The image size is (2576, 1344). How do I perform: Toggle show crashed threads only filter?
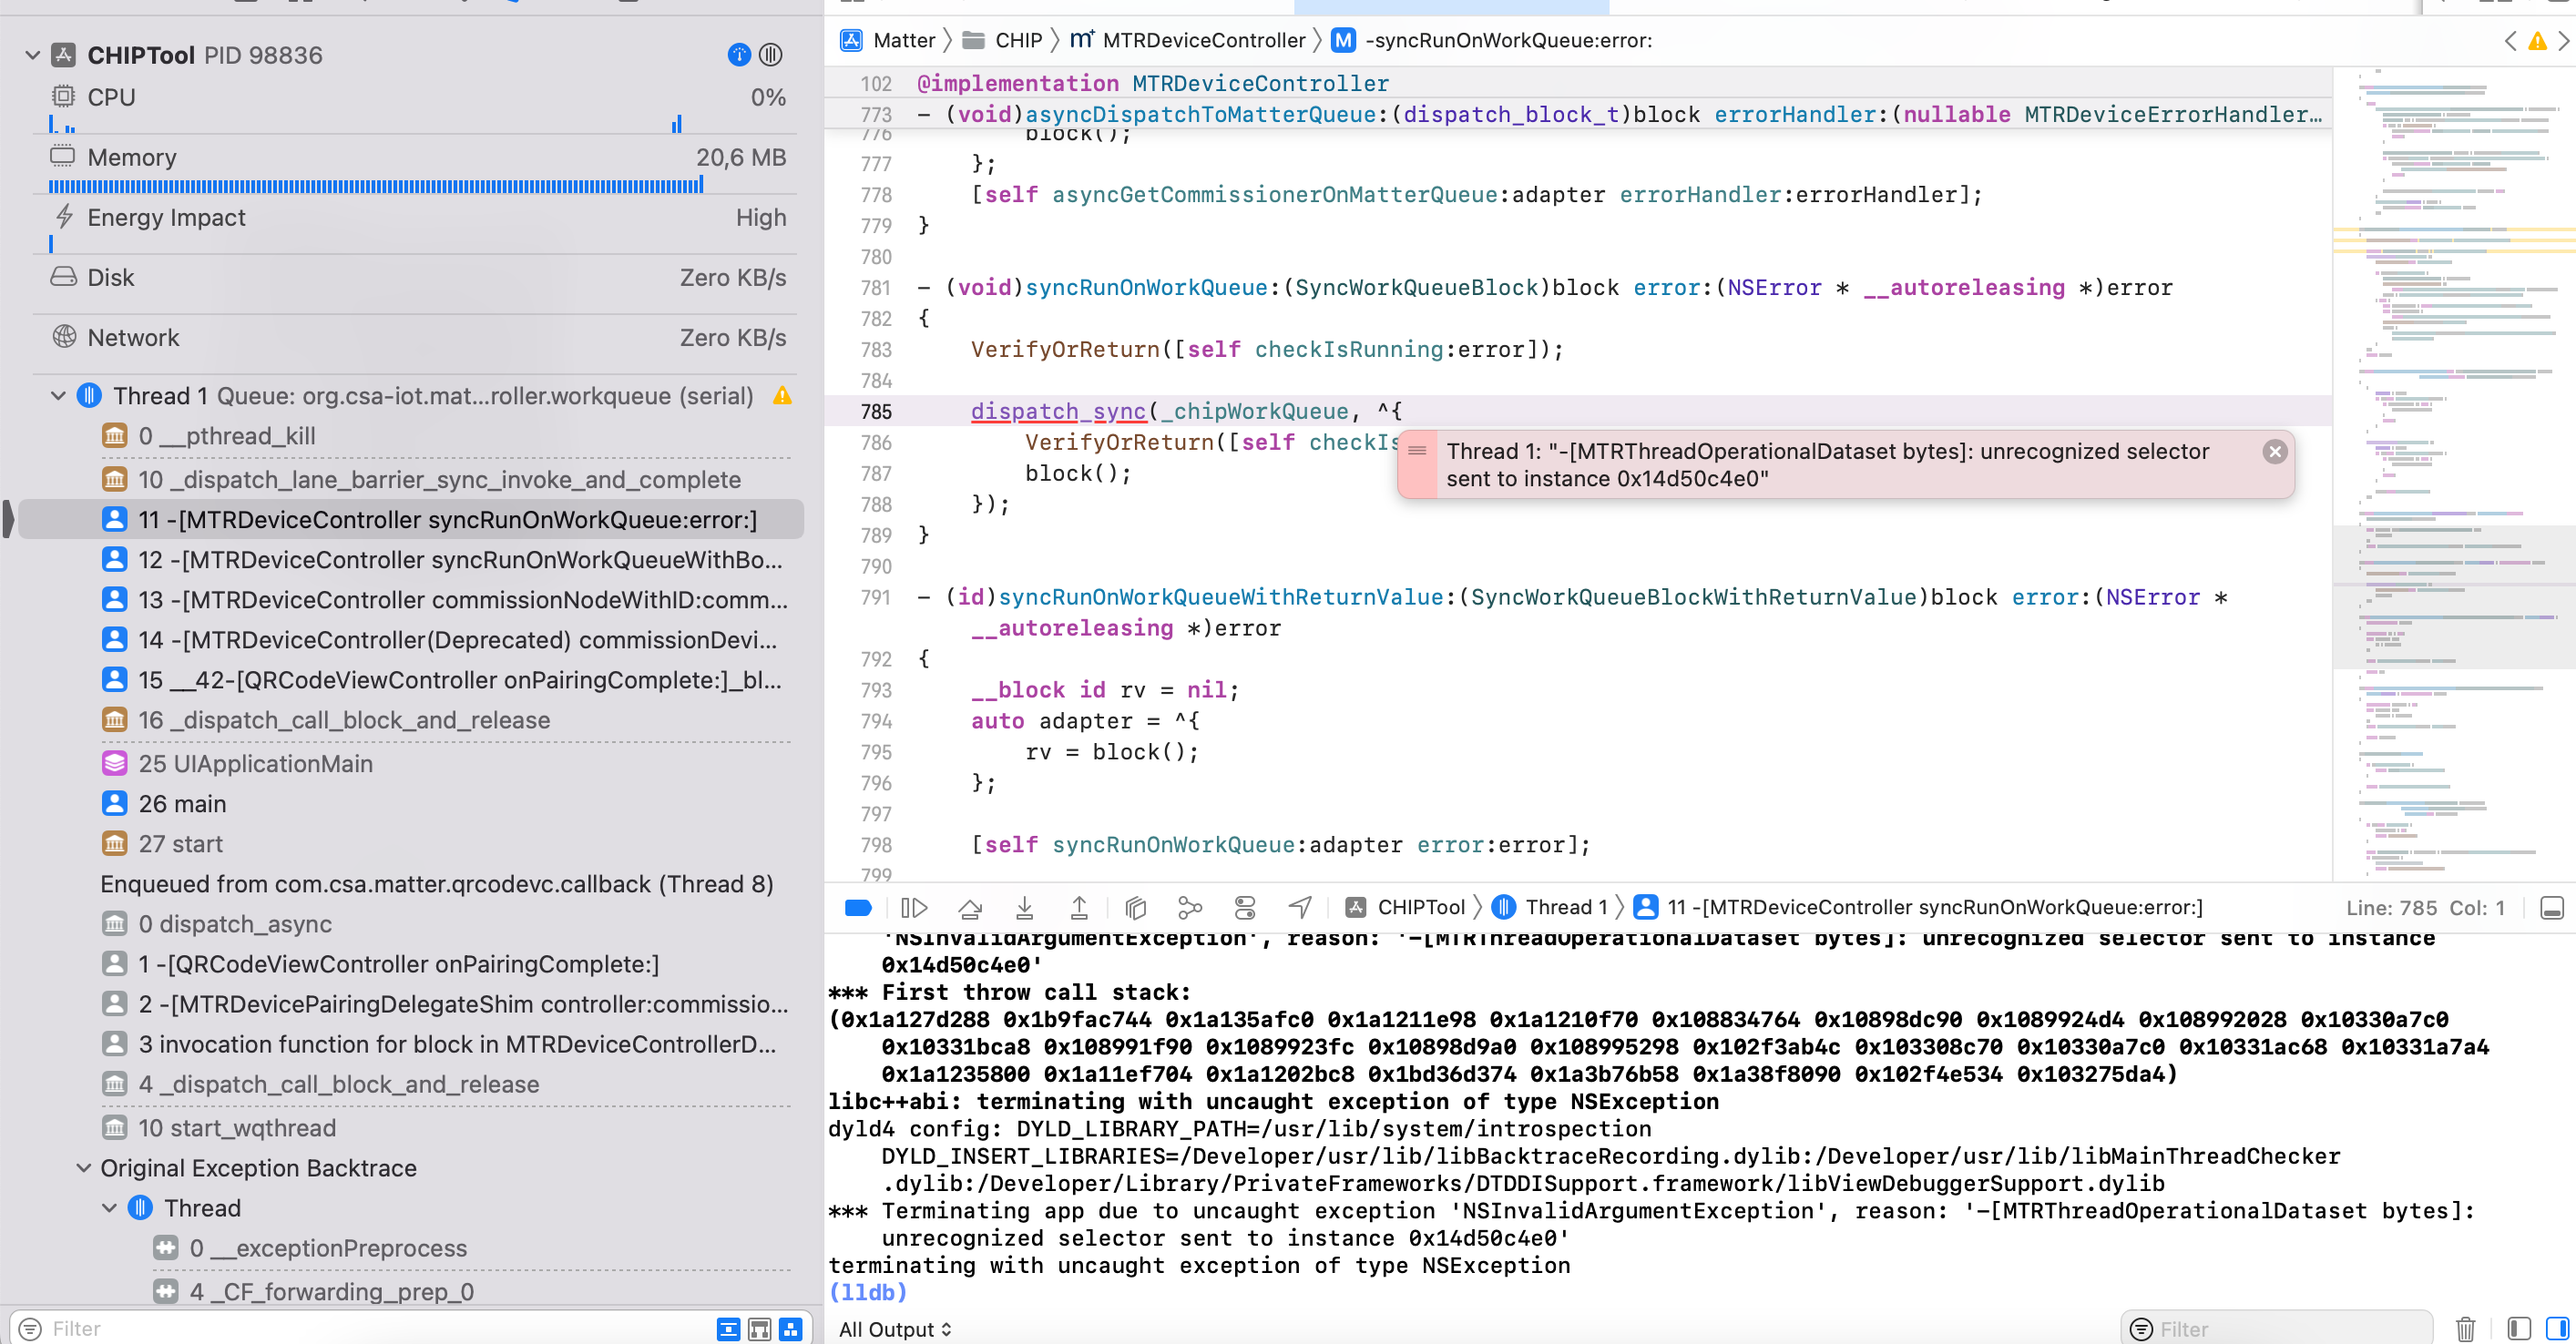coord(729,1329)
